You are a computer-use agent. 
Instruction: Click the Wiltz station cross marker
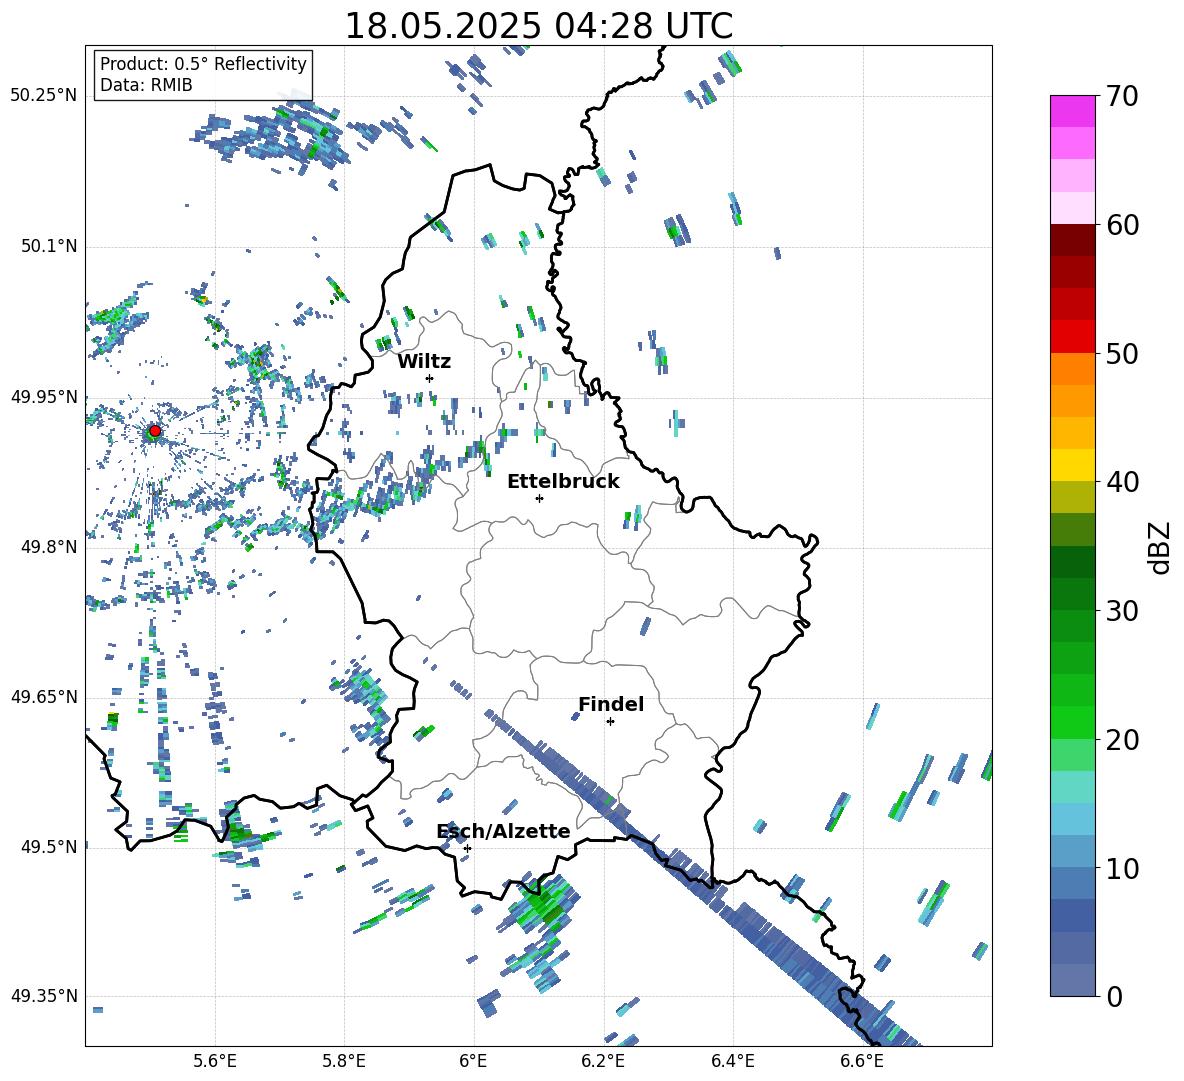[x=430, y=378]
